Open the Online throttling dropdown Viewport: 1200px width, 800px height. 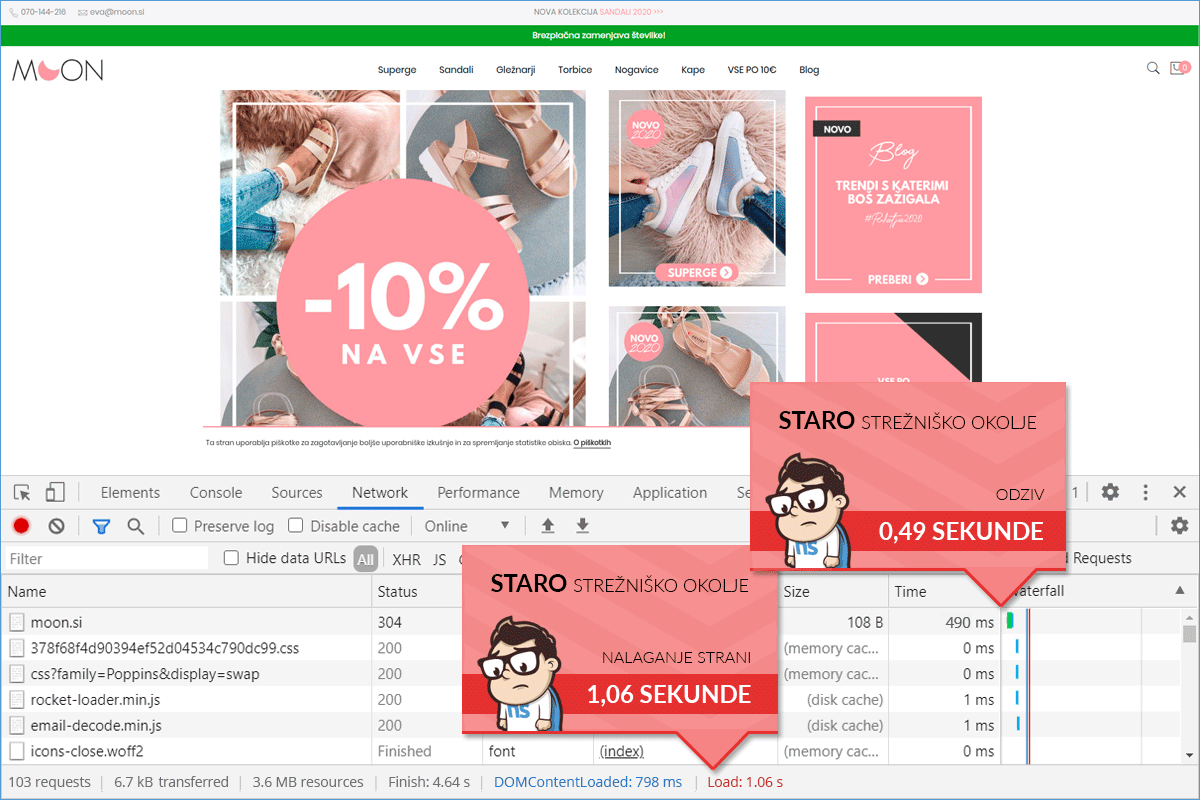[467, 526]
